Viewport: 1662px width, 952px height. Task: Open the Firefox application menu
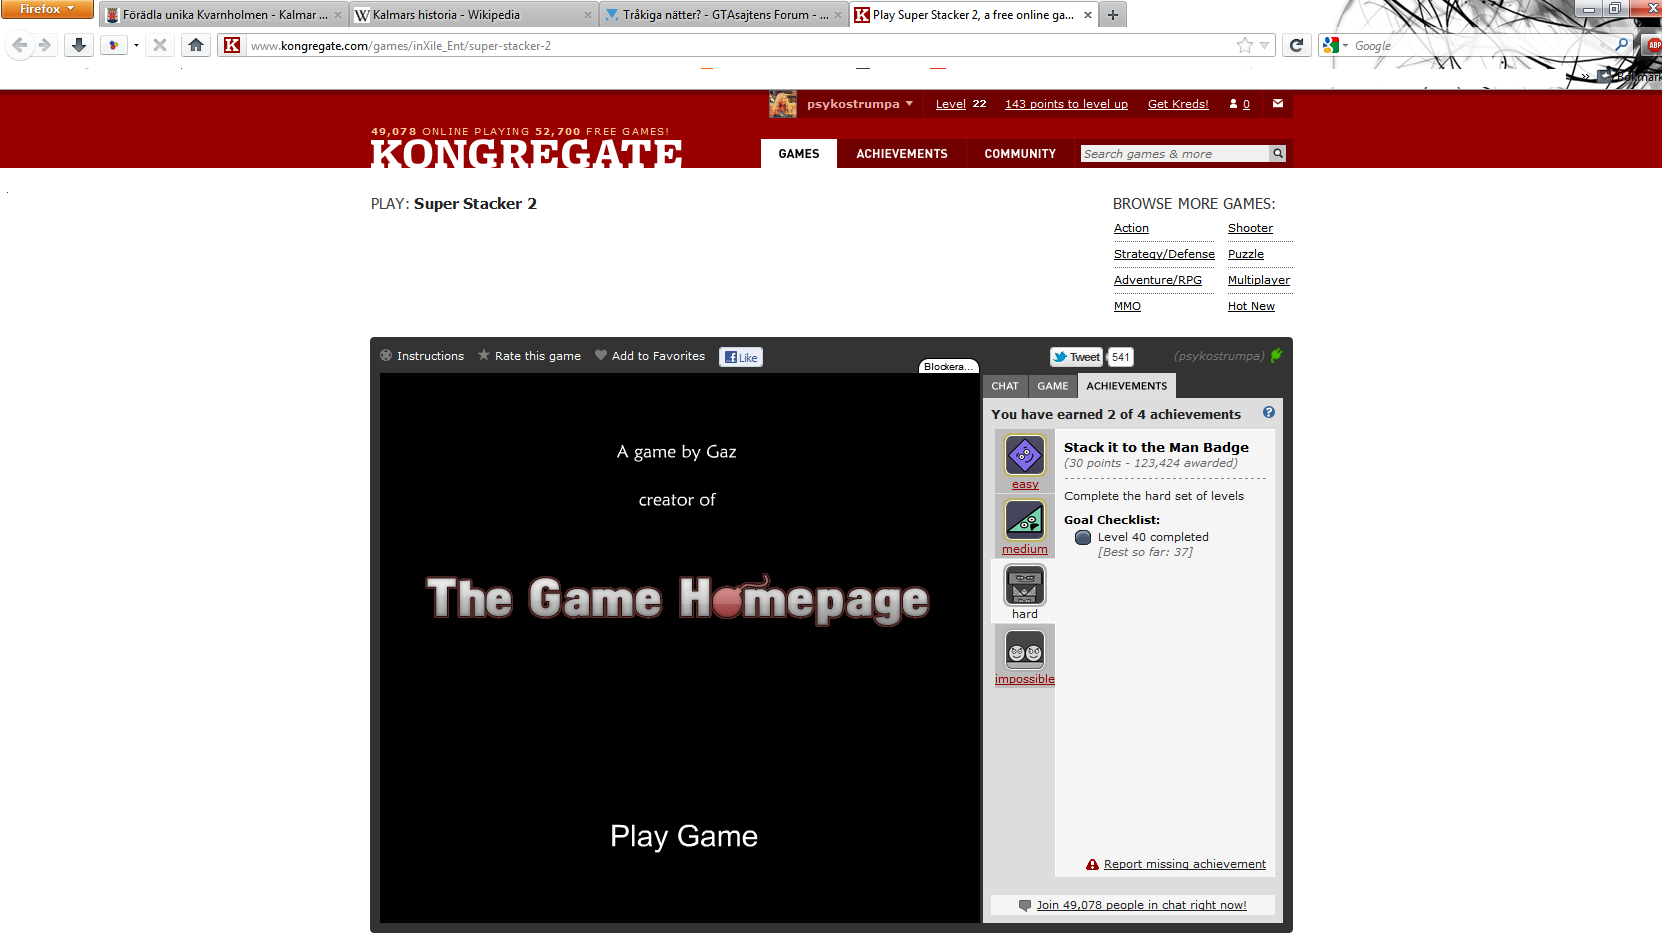tap(46, 9)
